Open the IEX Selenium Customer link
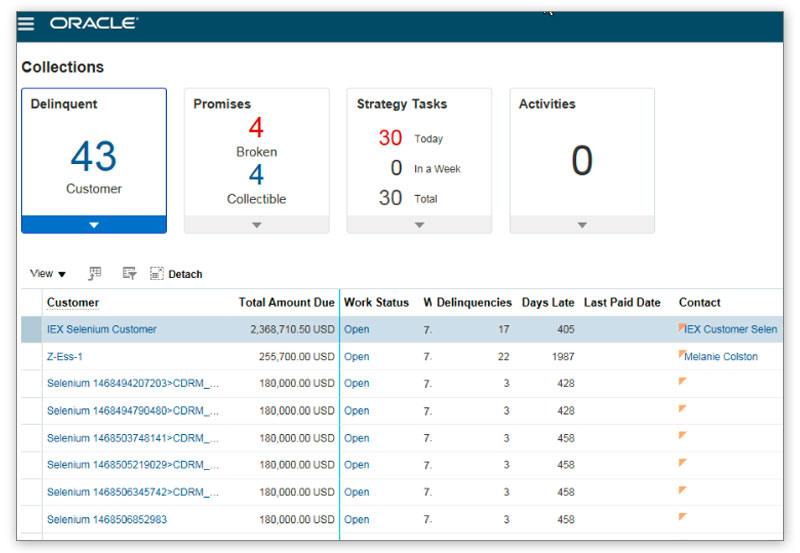800x553 pixels. (x=101, y=329)
